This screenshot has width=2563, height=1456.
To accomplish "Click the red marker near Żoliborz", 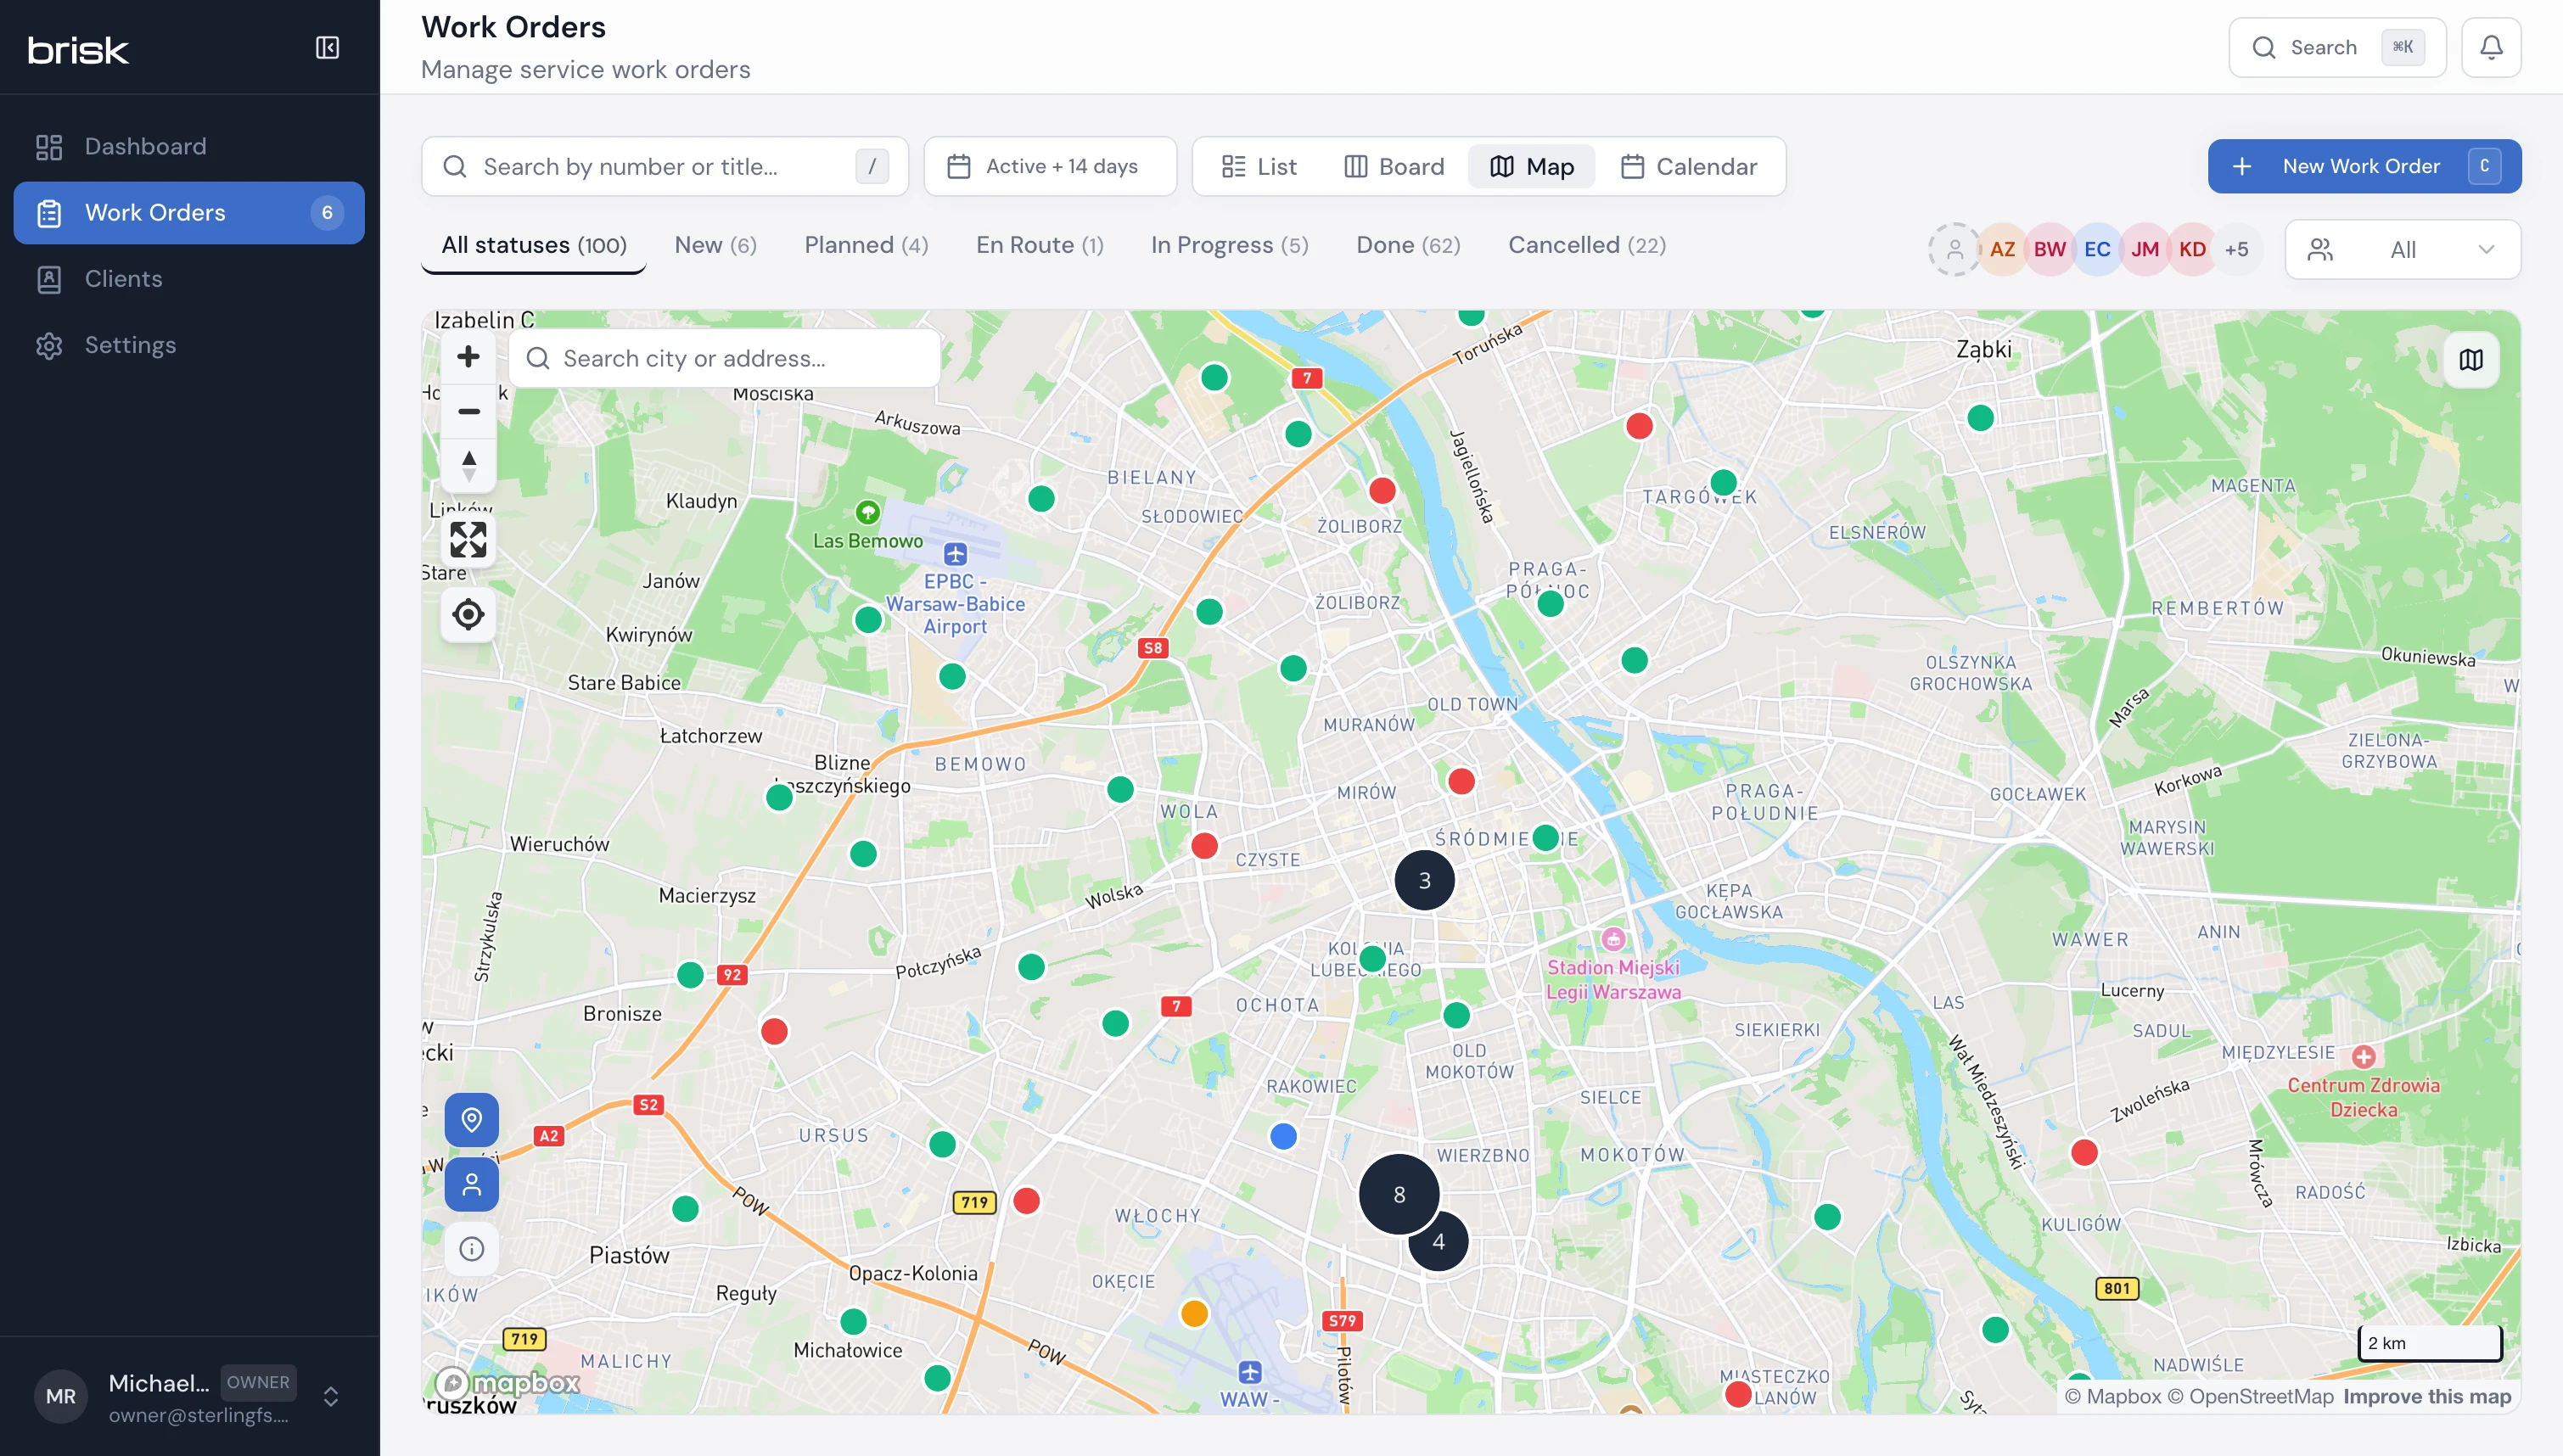I will 1382,490.
